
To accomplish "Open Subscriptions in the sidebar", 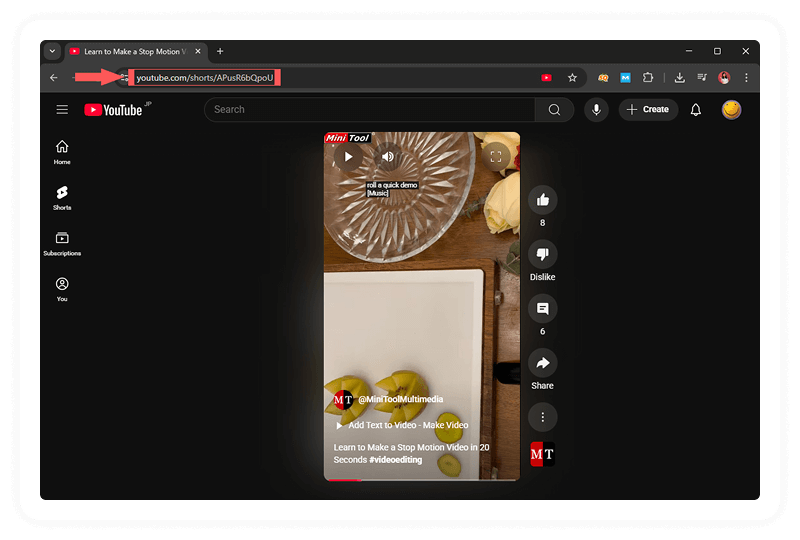I will click(62, 243).
